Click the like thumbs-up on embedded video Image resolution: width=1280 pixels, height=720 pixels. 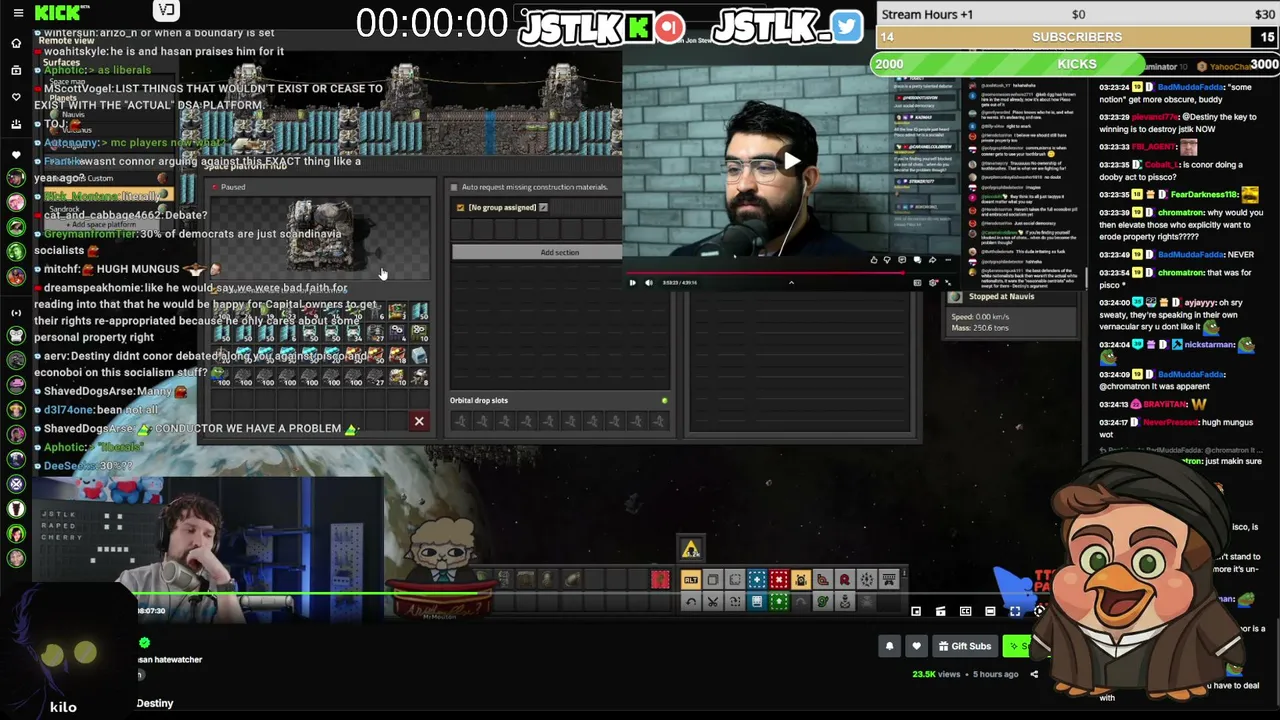(x=875, y=260)
